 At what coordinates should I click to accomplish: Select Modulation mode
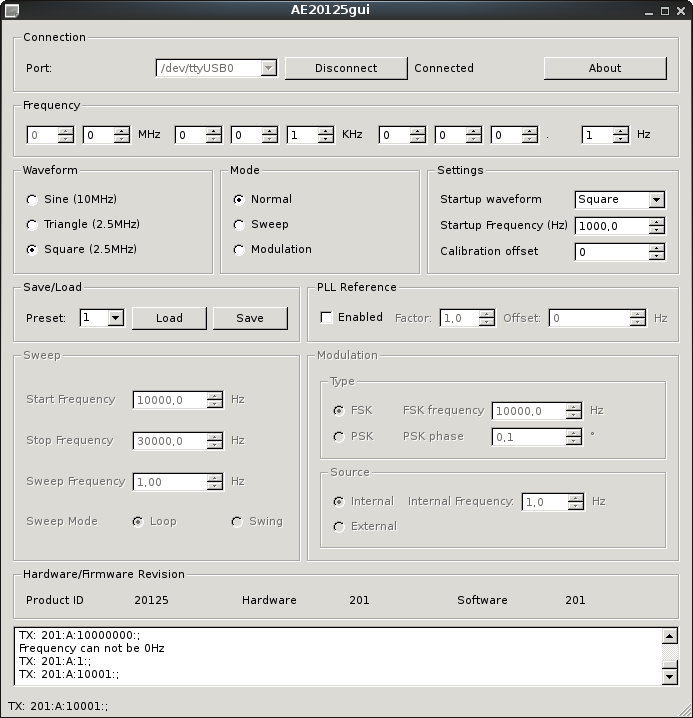coord(239,250)
